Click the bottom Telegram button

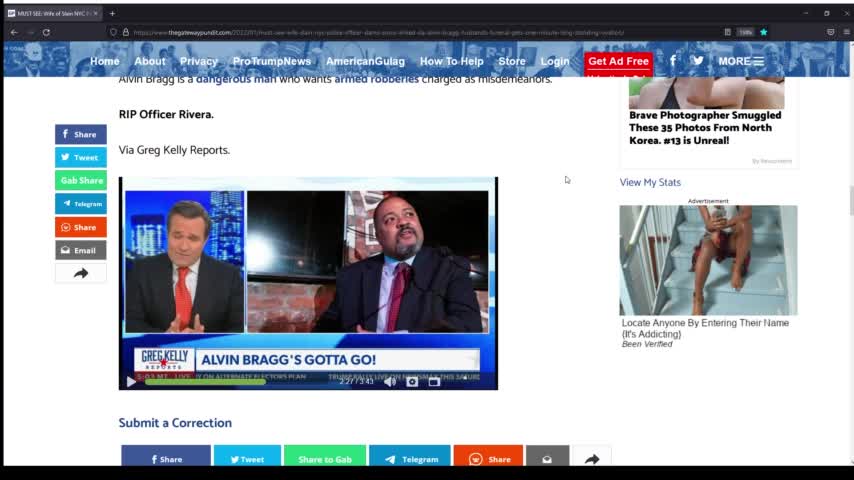pos(410,457)
